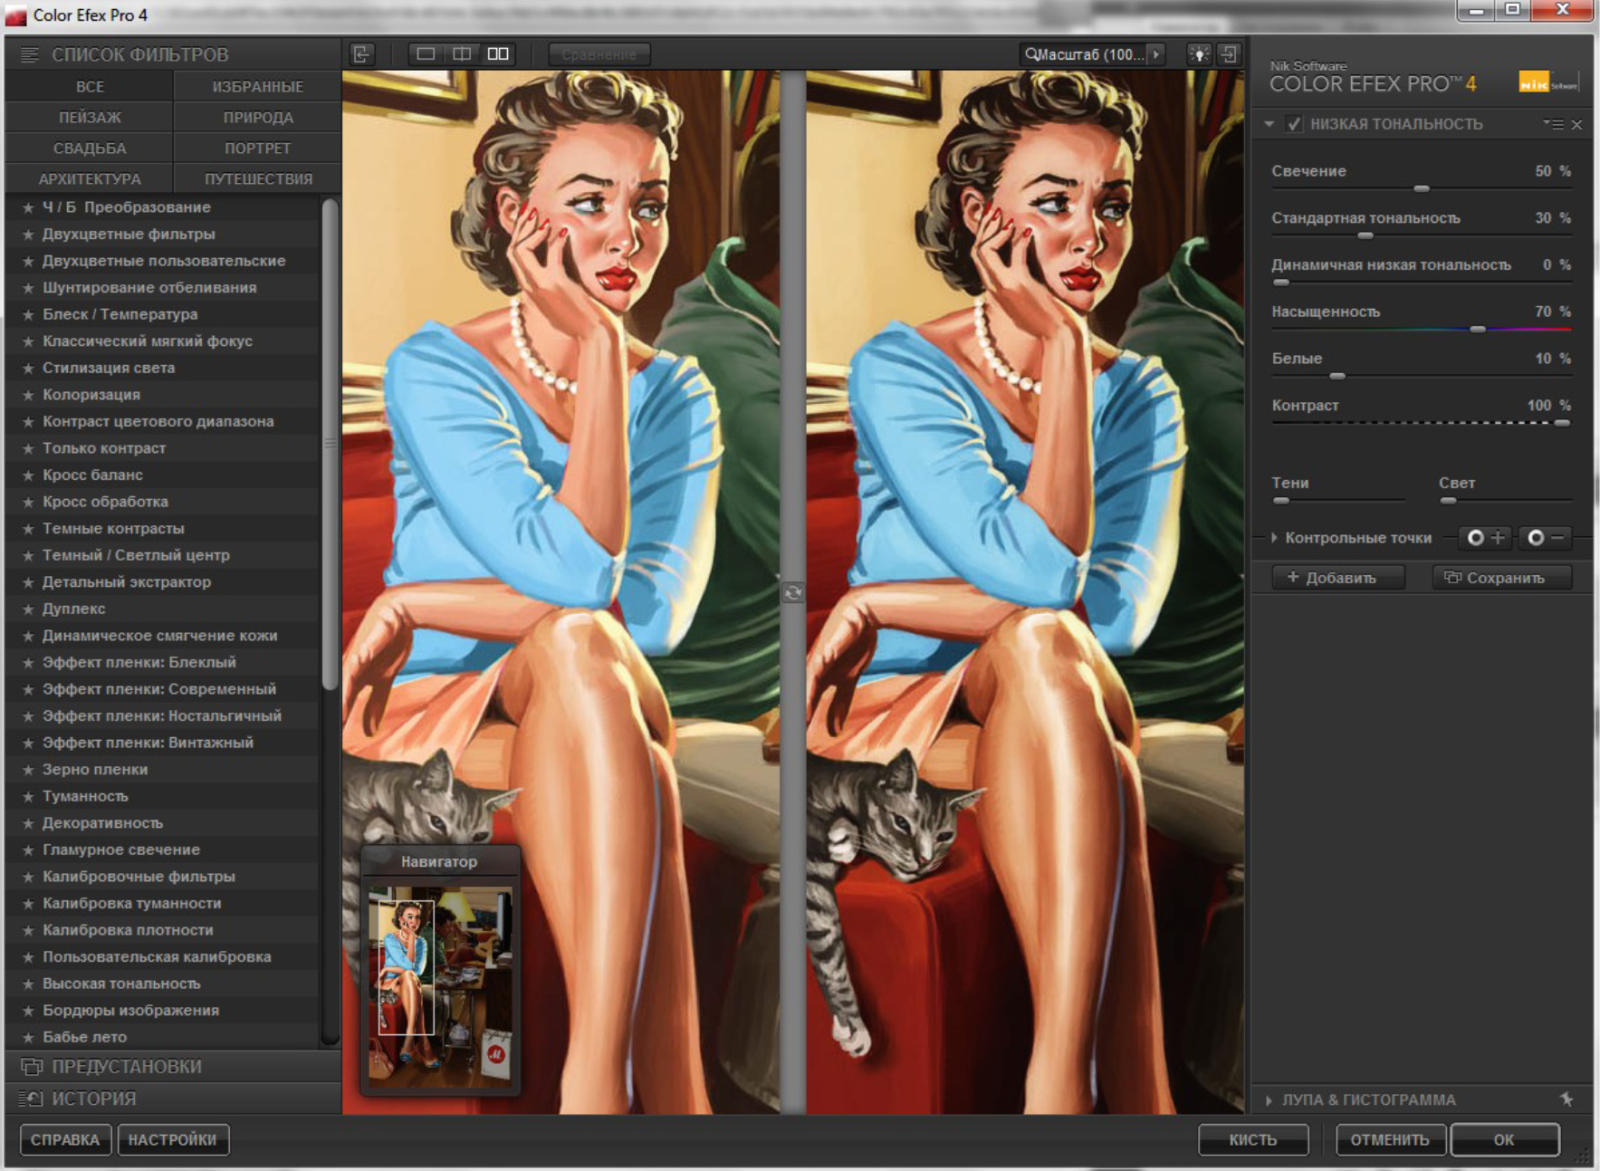Expand the ИСТОРИЯ section

point(173,1098)
